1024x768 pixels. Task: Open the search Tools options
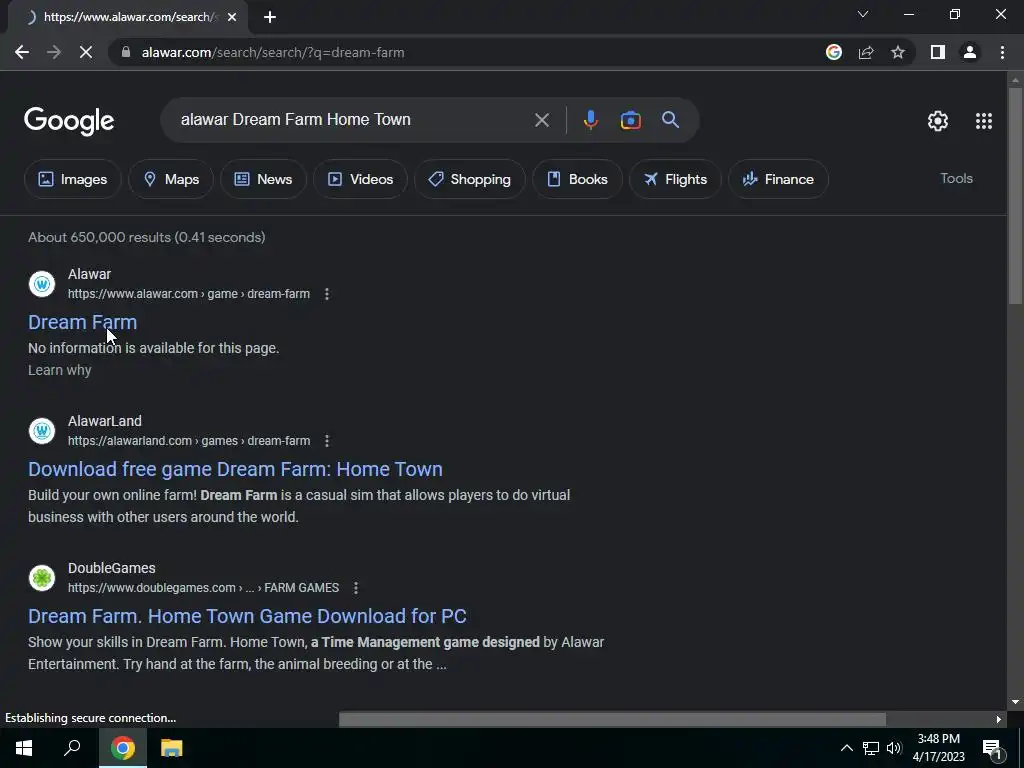point(956,178)
